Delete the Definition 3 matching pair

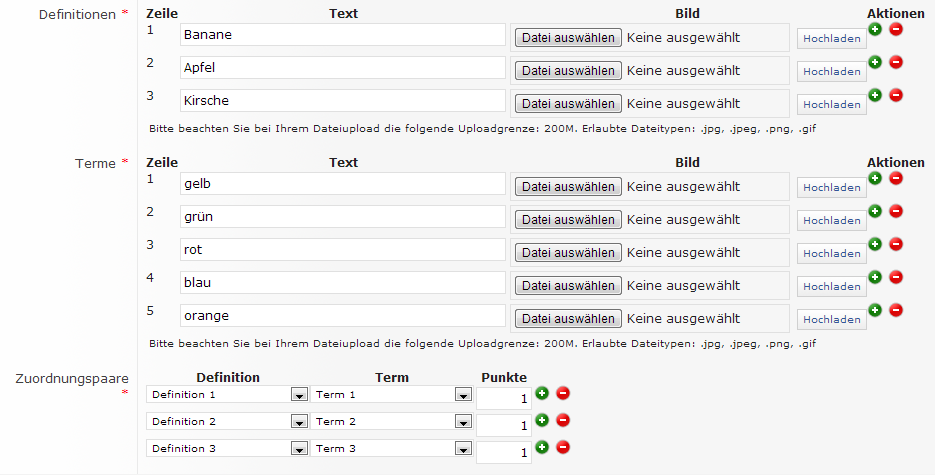coord(562,447)
